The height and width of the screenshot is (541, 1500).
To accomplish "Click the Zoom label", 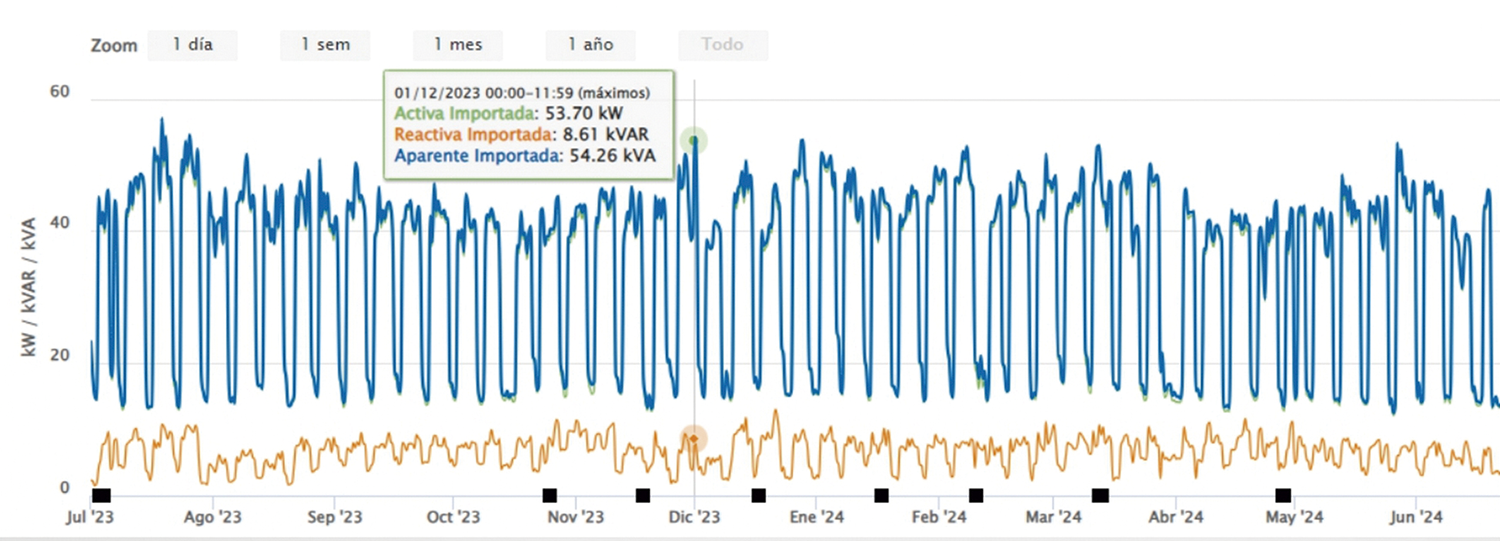I will click(x=114, y=46).
